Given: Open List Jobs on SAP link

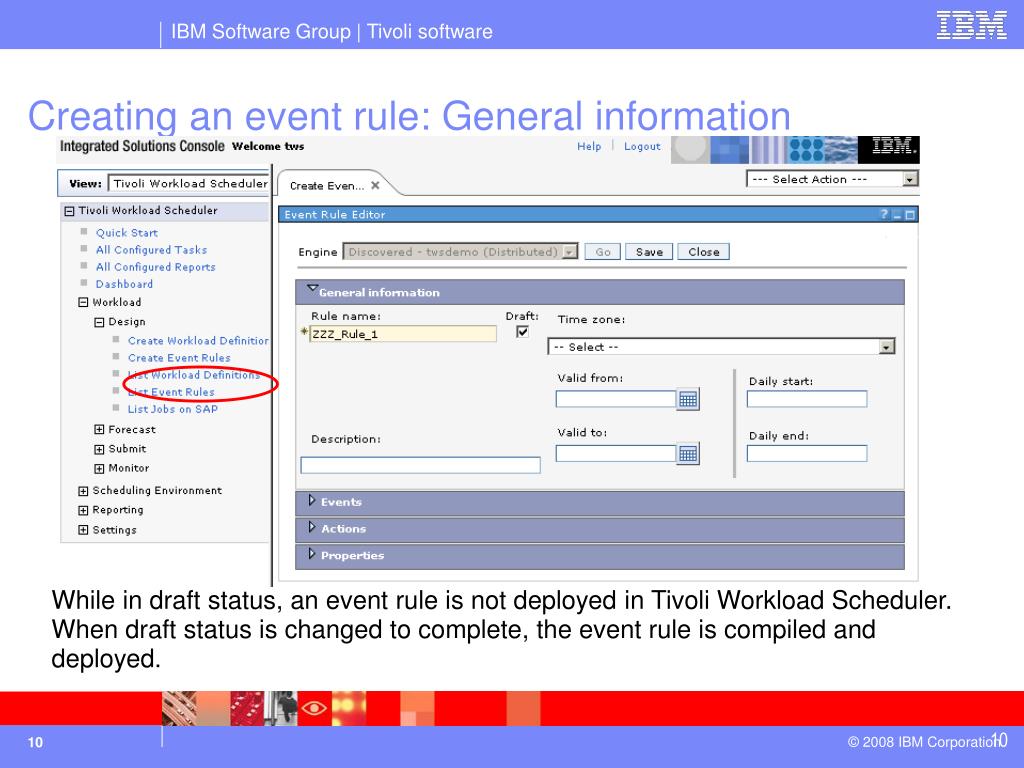Looking at the screenshot, I should (x=172, y=409).
